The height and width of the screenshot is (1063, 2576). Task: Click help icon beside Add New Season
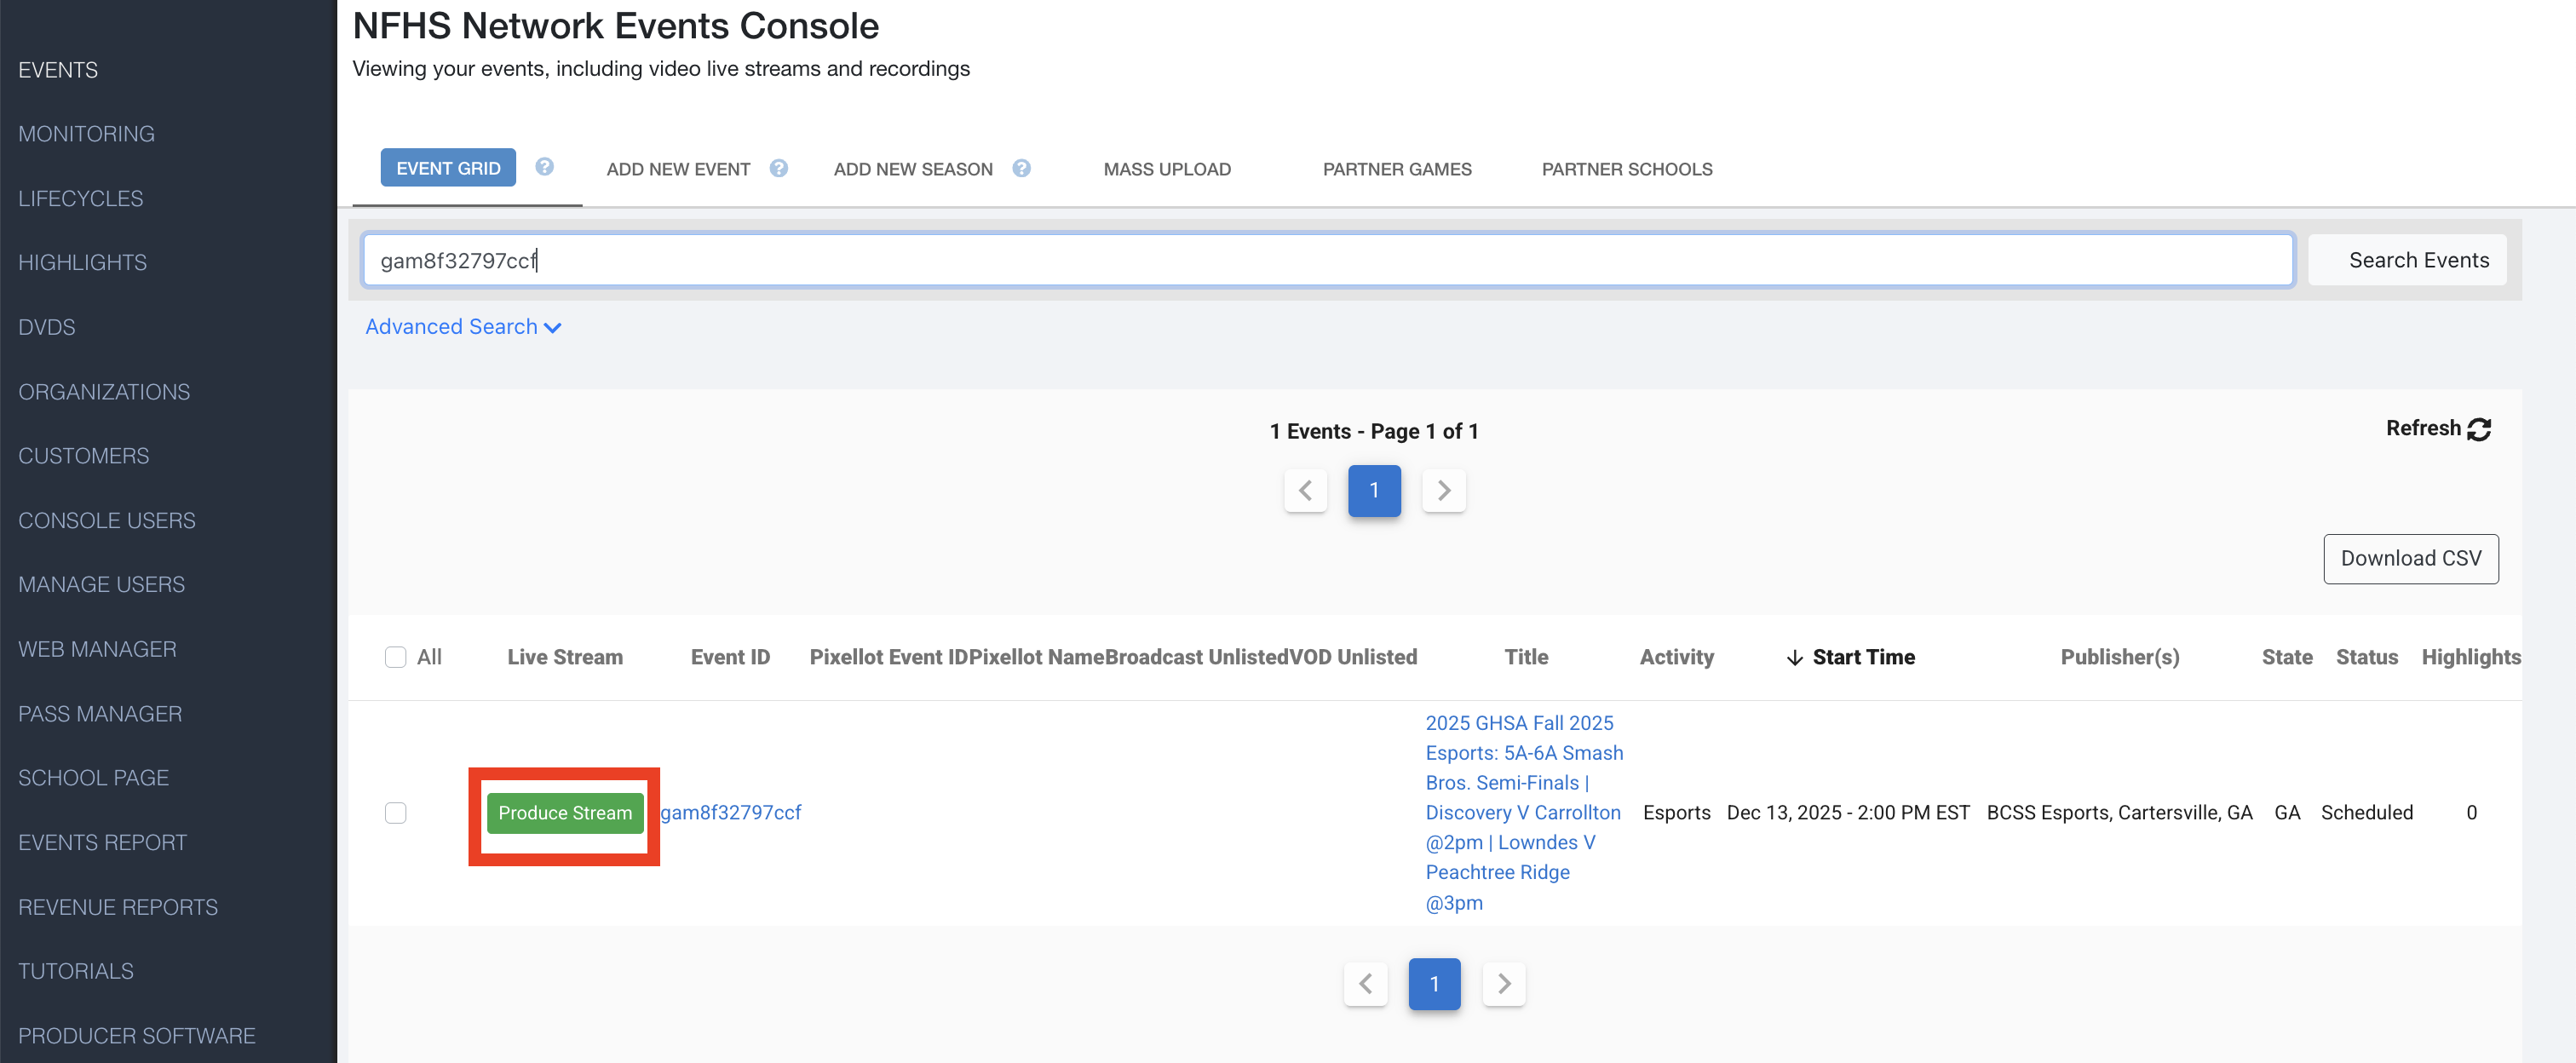pyautogui.click(x=1021, y=168)
